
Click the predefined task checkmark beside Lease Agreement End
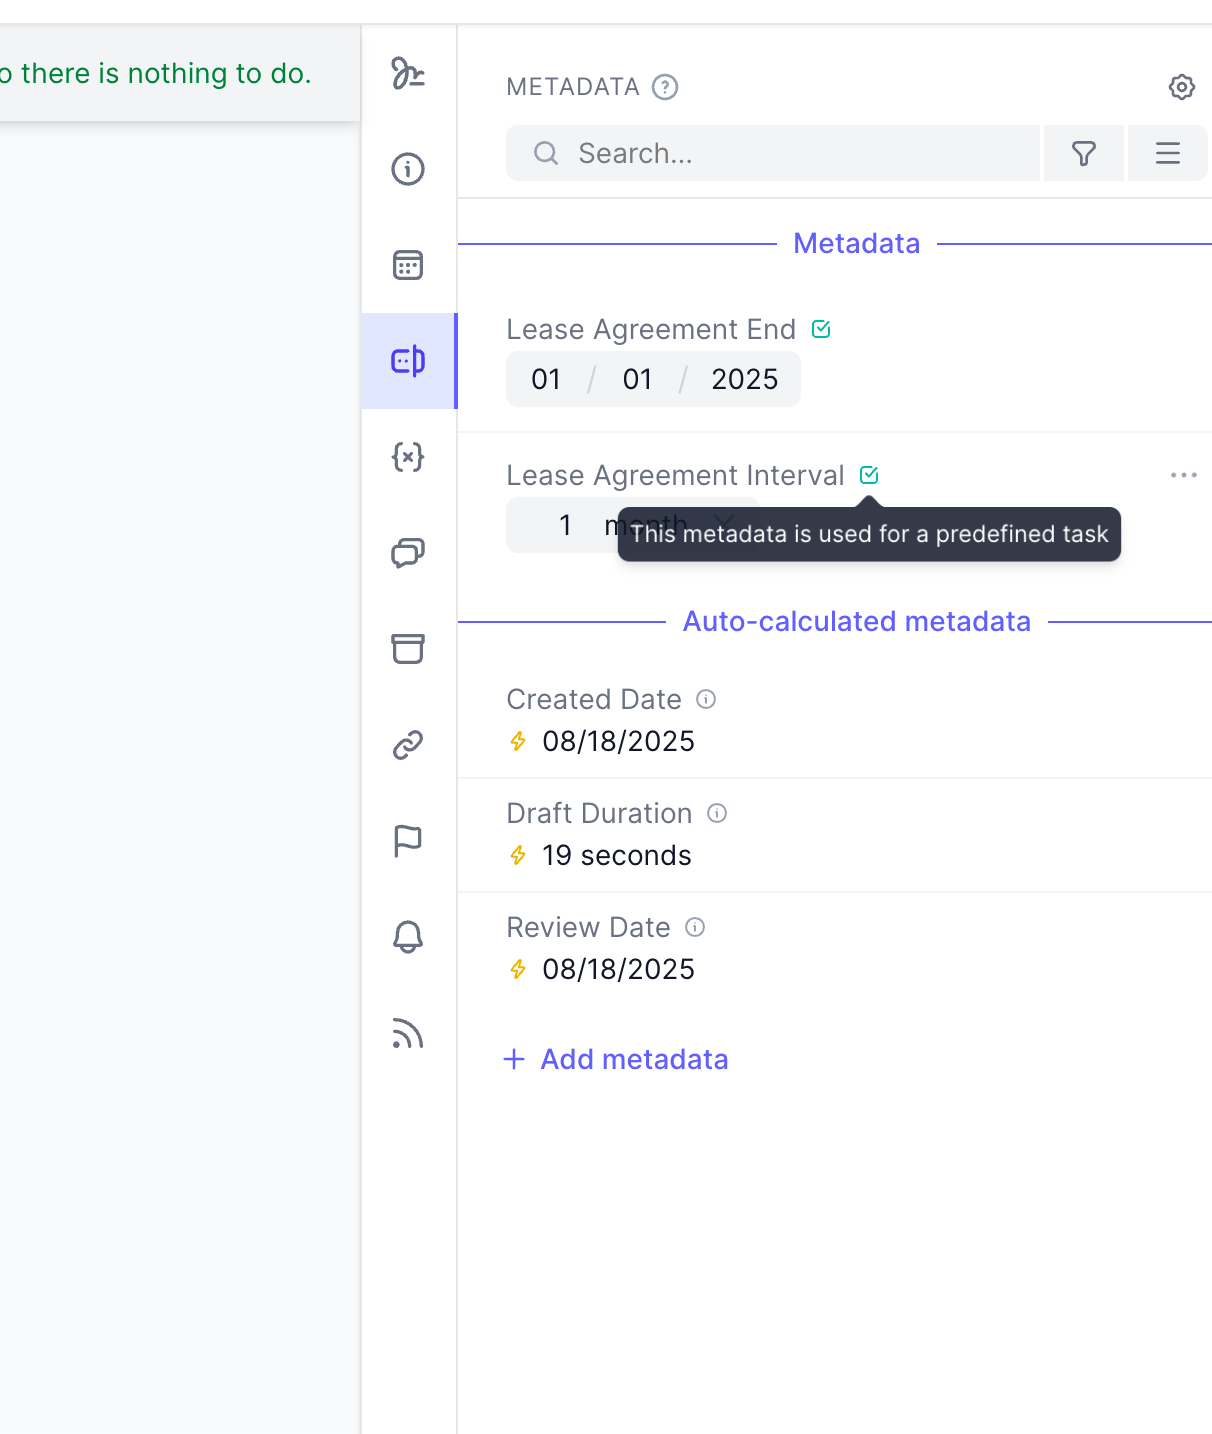[821, 329]
